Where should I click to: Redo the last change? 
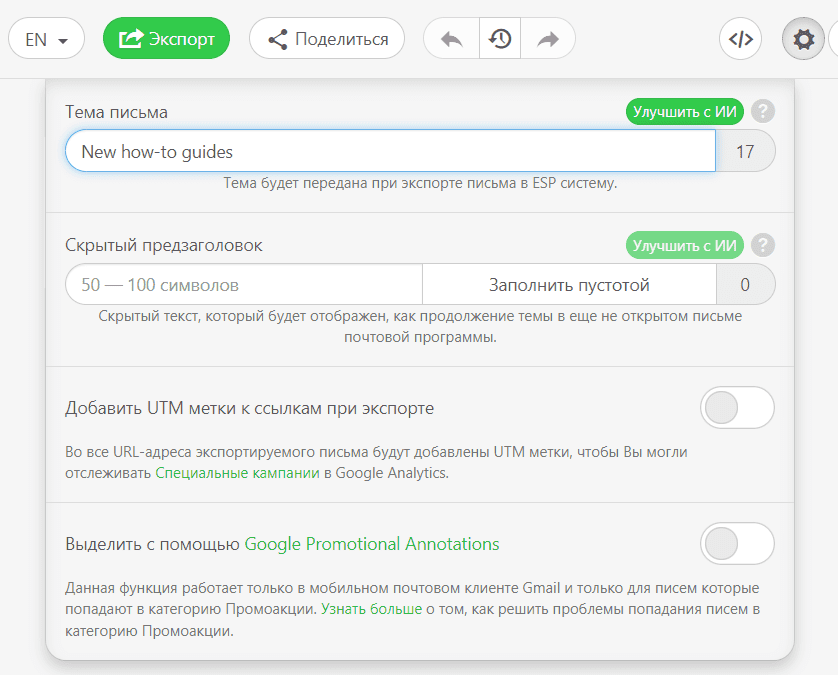pos(547,39)
